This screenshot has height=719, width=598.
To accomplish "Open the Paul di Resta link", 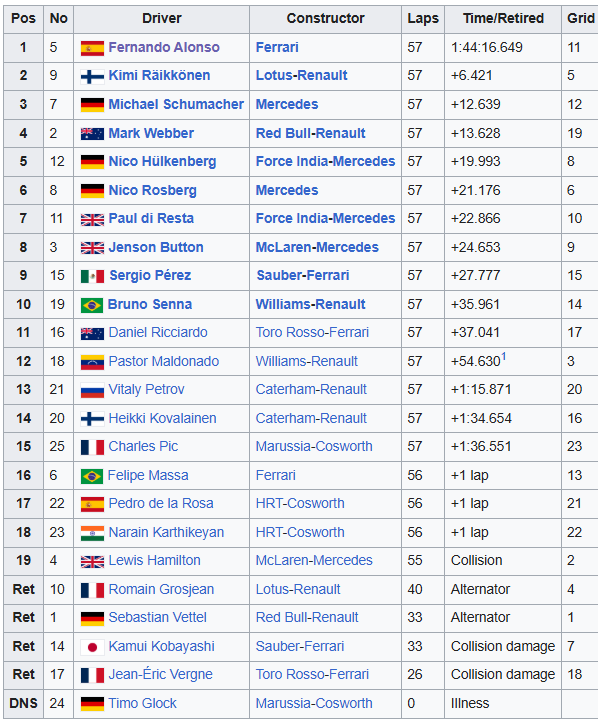I will pos(151,218).
